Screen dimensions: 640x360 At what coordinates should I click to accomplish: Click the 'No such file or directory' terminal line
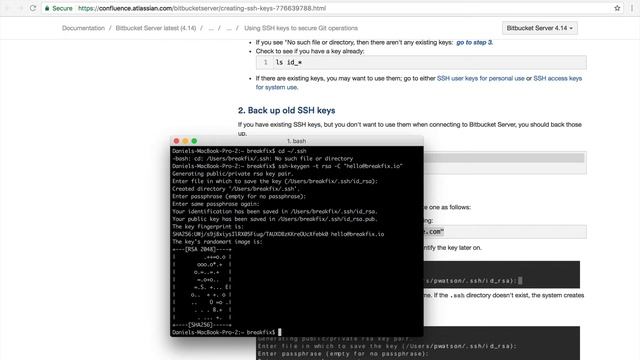(262, 159)
